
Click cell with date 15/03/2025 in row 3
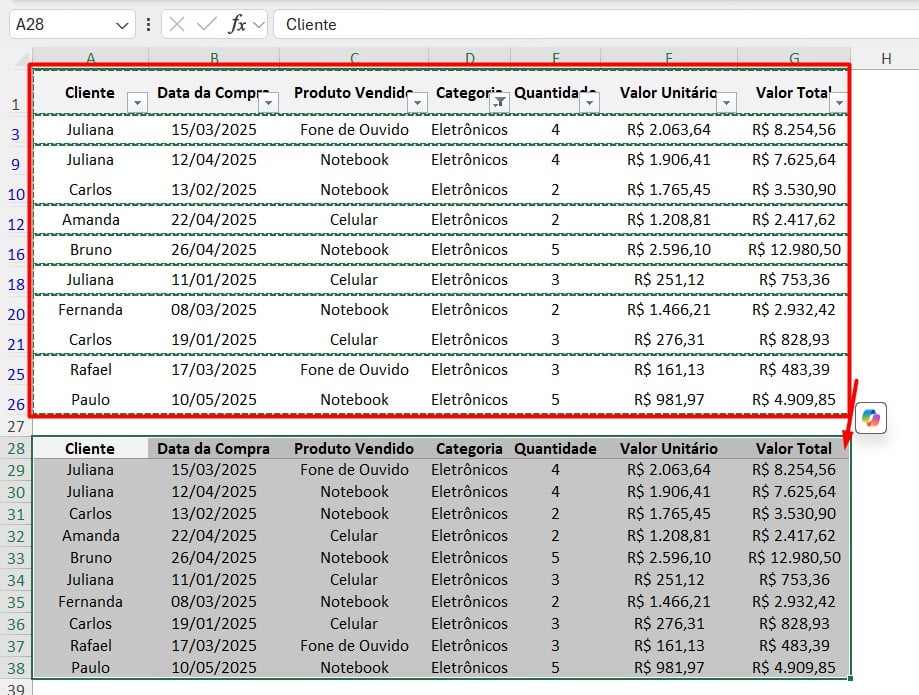pyautogui.click(x=213, y=130)
